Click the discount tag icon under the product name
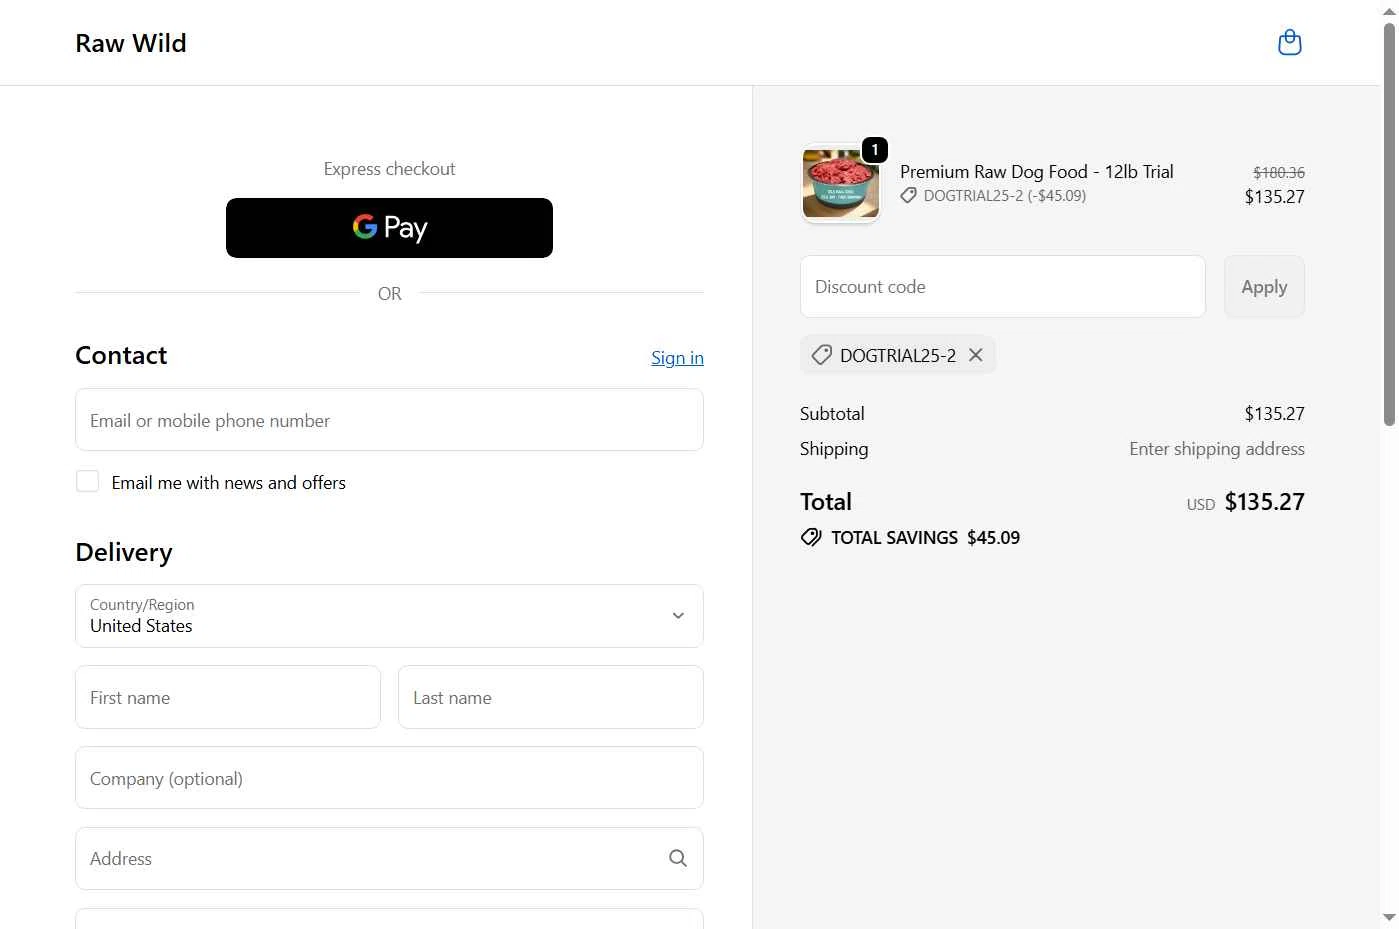 [x=908, y=196]
